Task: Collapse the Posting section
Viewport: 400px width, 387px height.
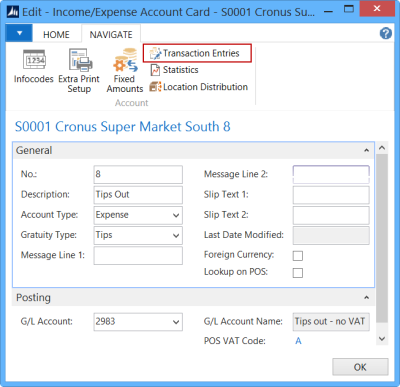Action: tap(366, 297)
